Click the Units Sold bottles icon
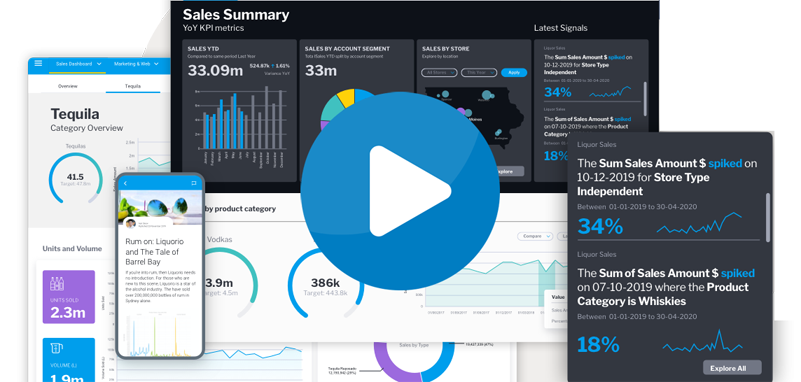 click(57, 285)
